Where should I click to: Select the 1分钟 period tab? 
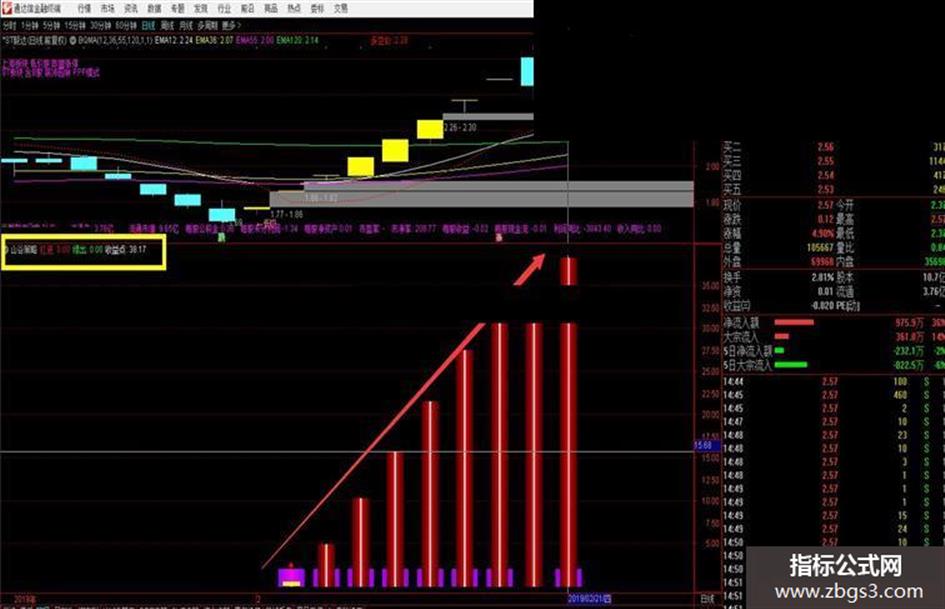30,25
